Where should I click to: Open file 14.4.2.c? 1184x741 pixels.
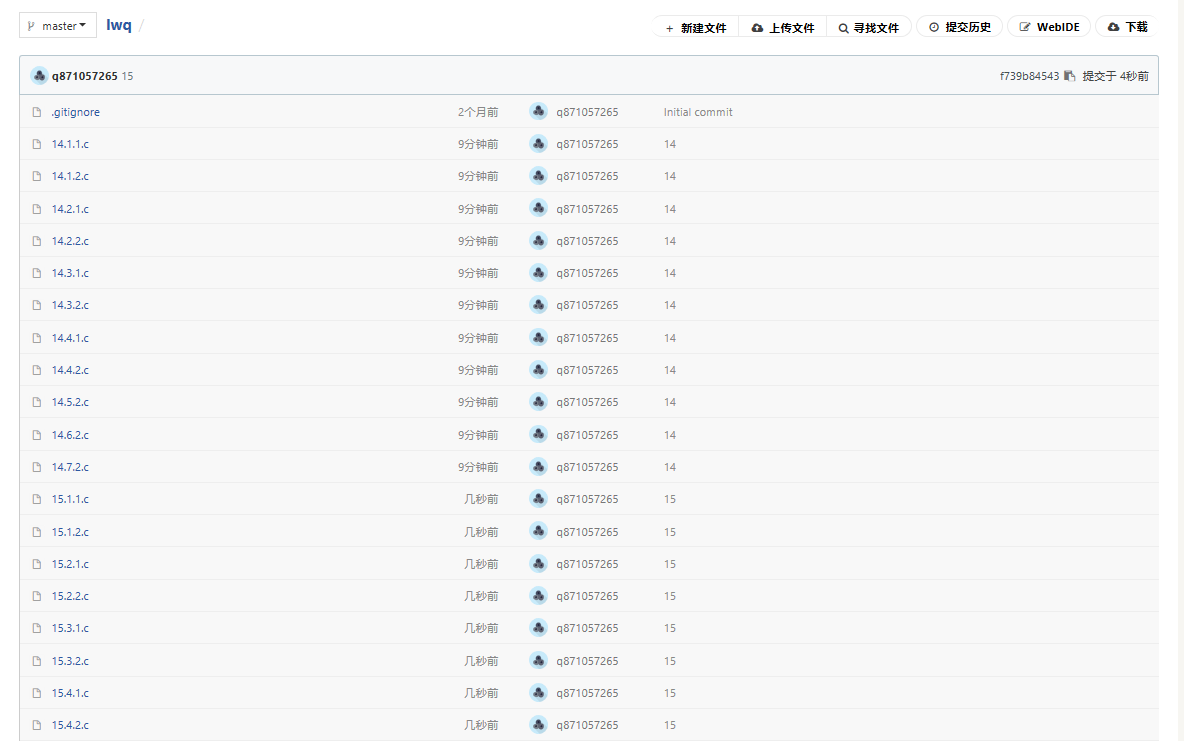[x=70, y=370]
